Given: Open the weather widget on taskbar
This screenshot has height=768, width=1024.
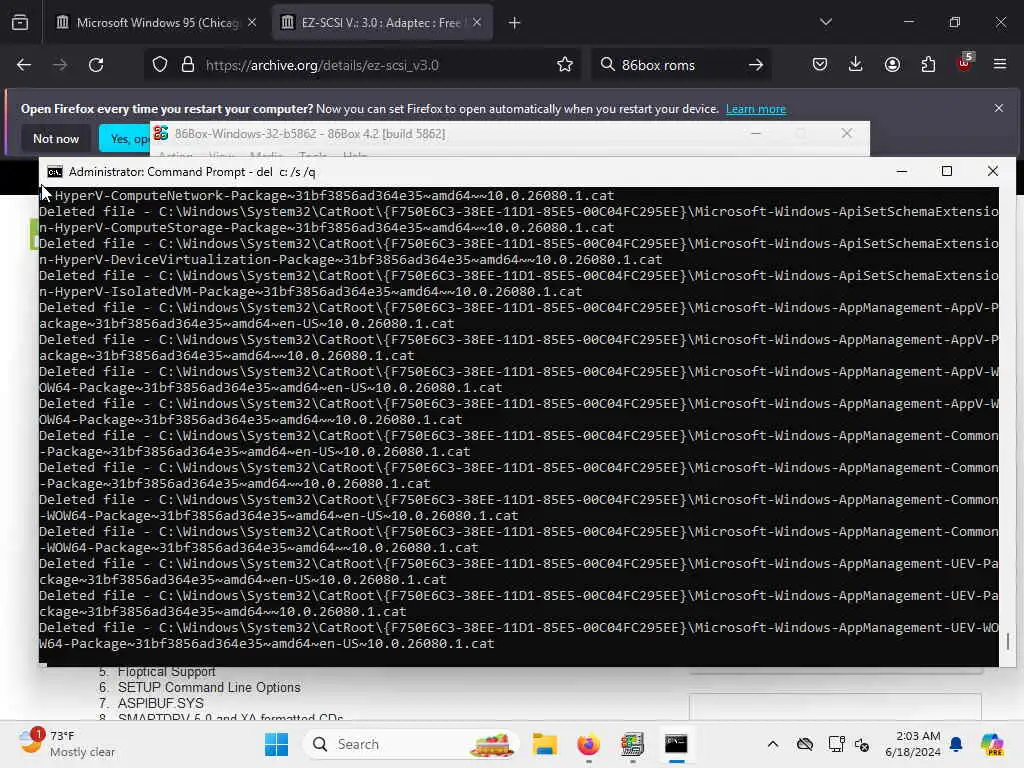Looking at the screenshot, I should pos(65,744).
